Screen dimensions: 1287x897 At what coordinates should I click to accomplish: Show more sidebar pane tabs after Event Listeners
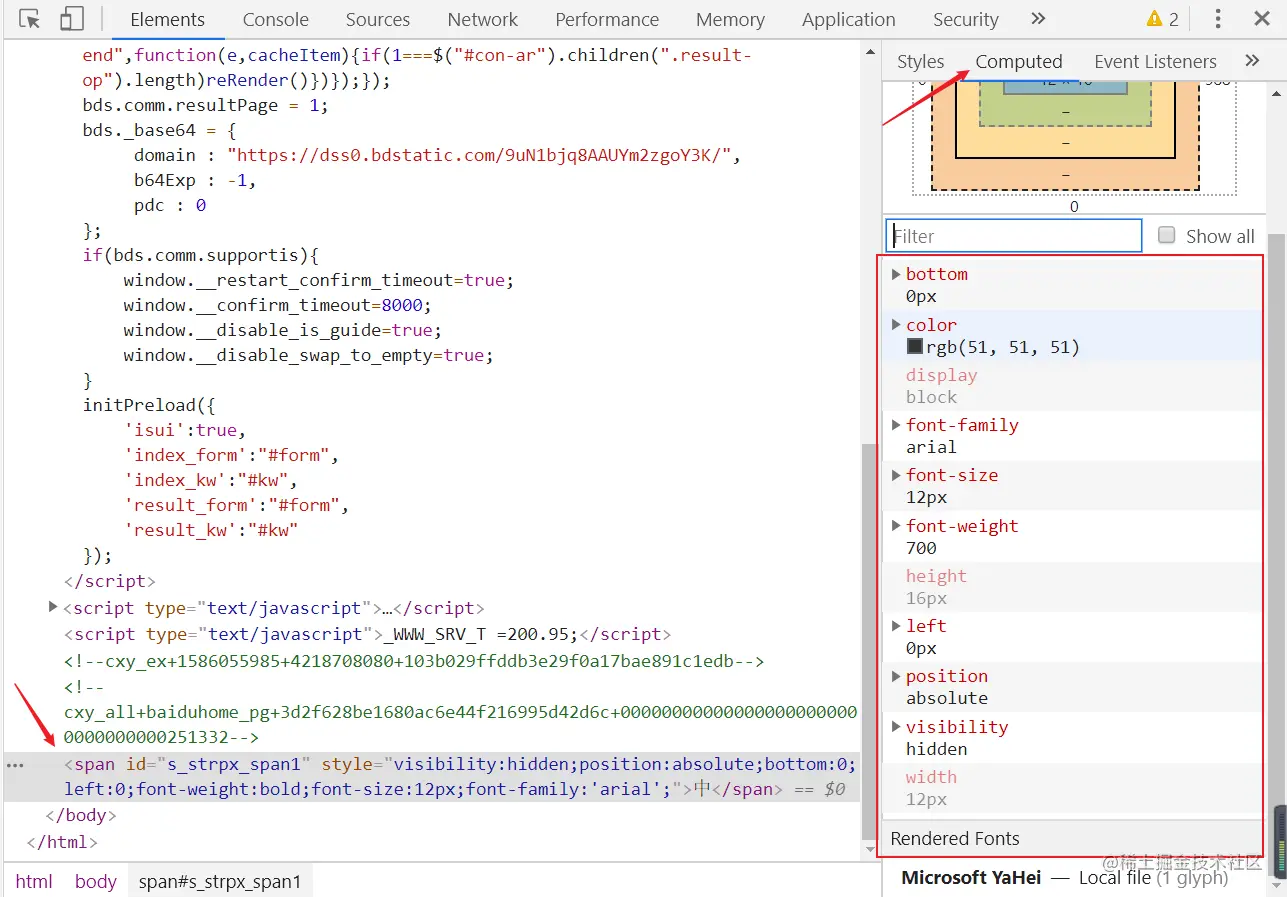coord(1252,61)
